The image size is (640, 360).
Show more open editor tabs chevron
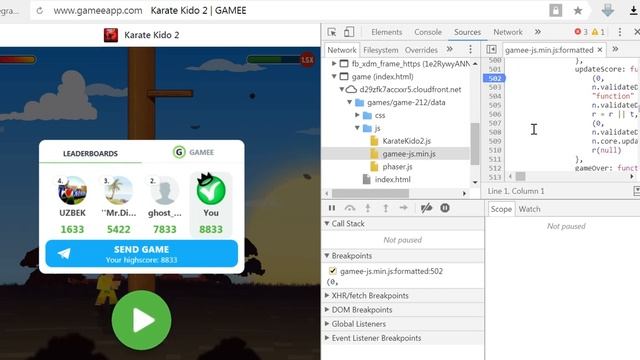(615, 49)
